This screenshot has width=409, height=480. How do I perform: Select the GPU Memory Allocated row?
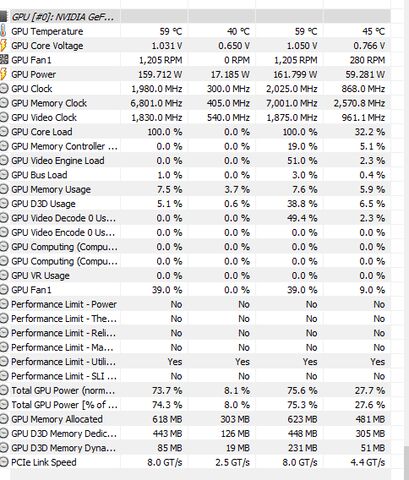pos(195,419)
